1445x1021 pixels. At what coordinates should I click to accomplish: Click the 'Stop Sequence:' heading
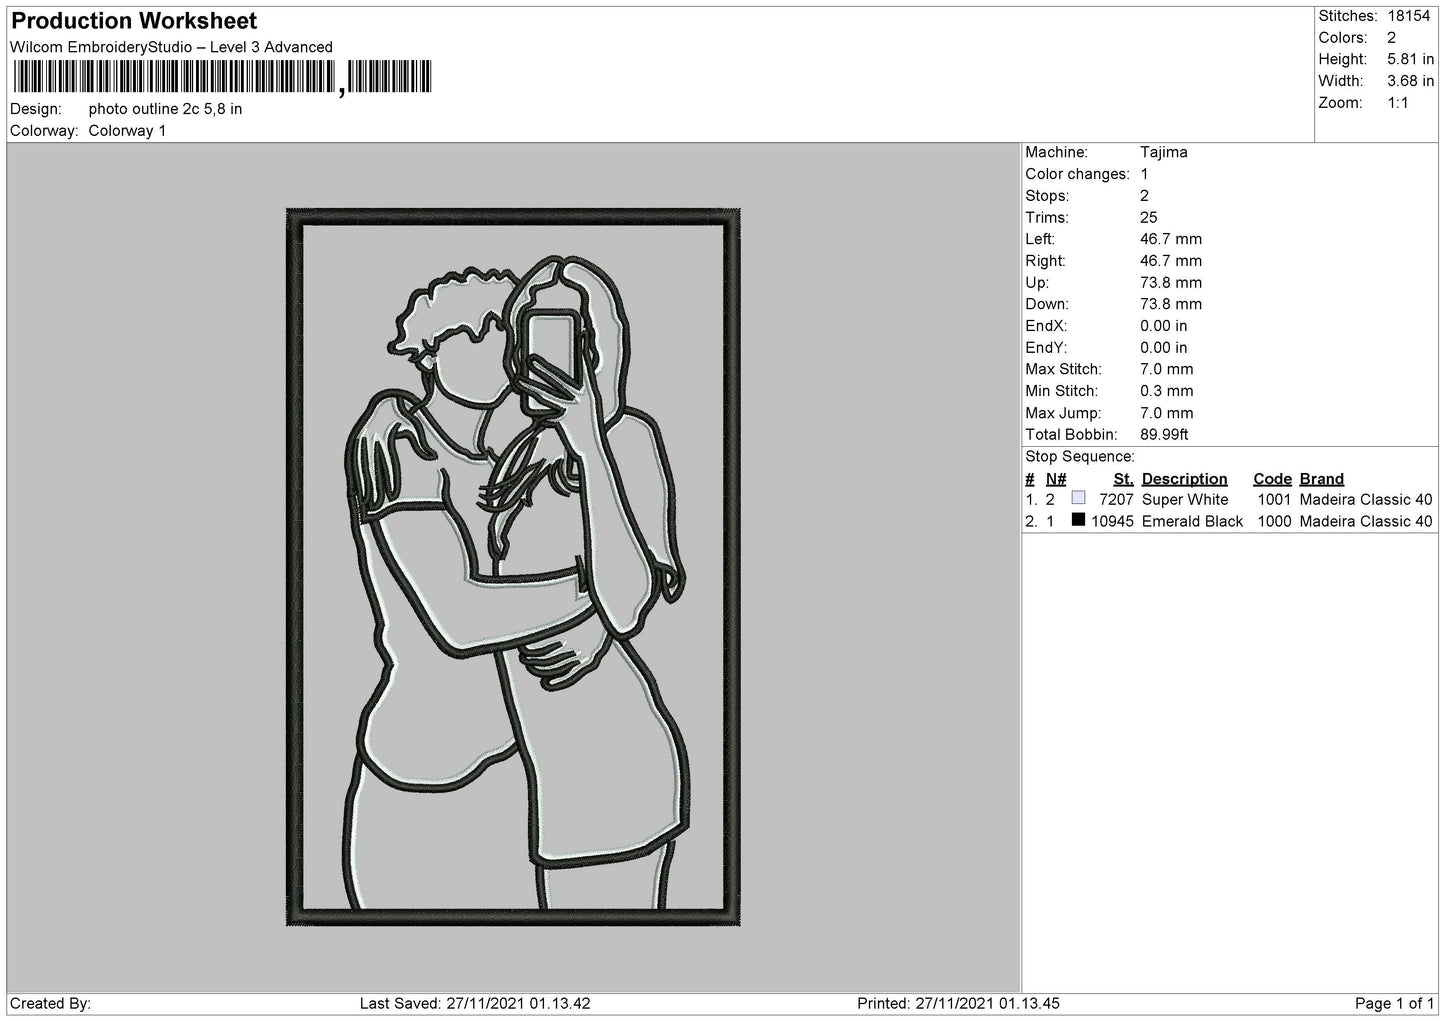point(1079,457)
